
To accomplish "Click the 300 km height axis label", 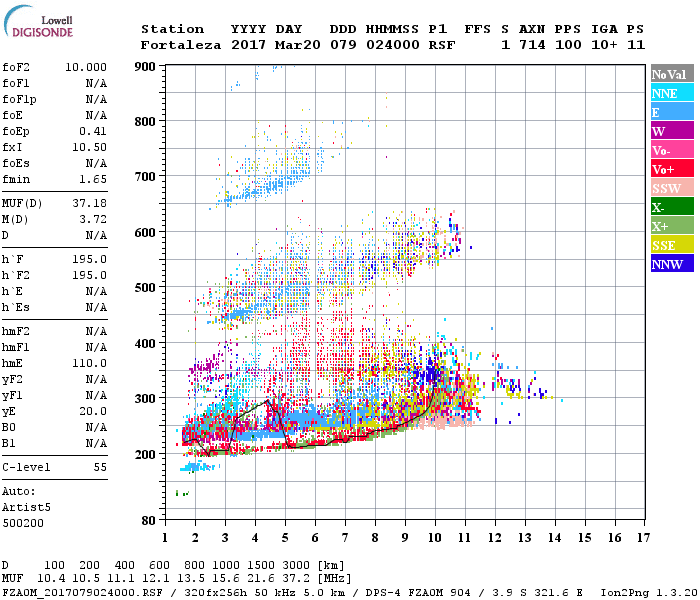I will (145, 399).
